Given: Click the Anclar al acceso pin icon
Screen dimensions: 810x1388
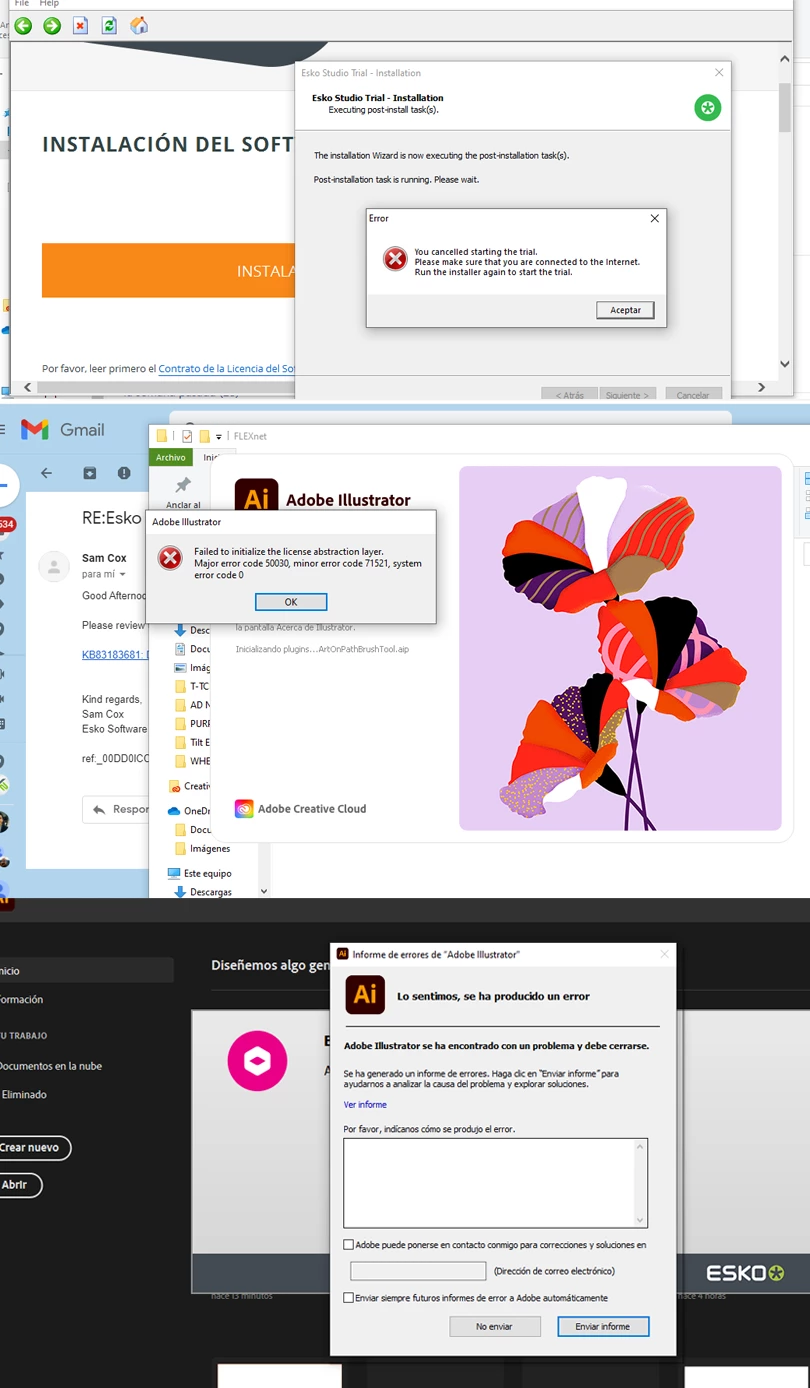Looking at the screenshot, I should coord(183,486).
